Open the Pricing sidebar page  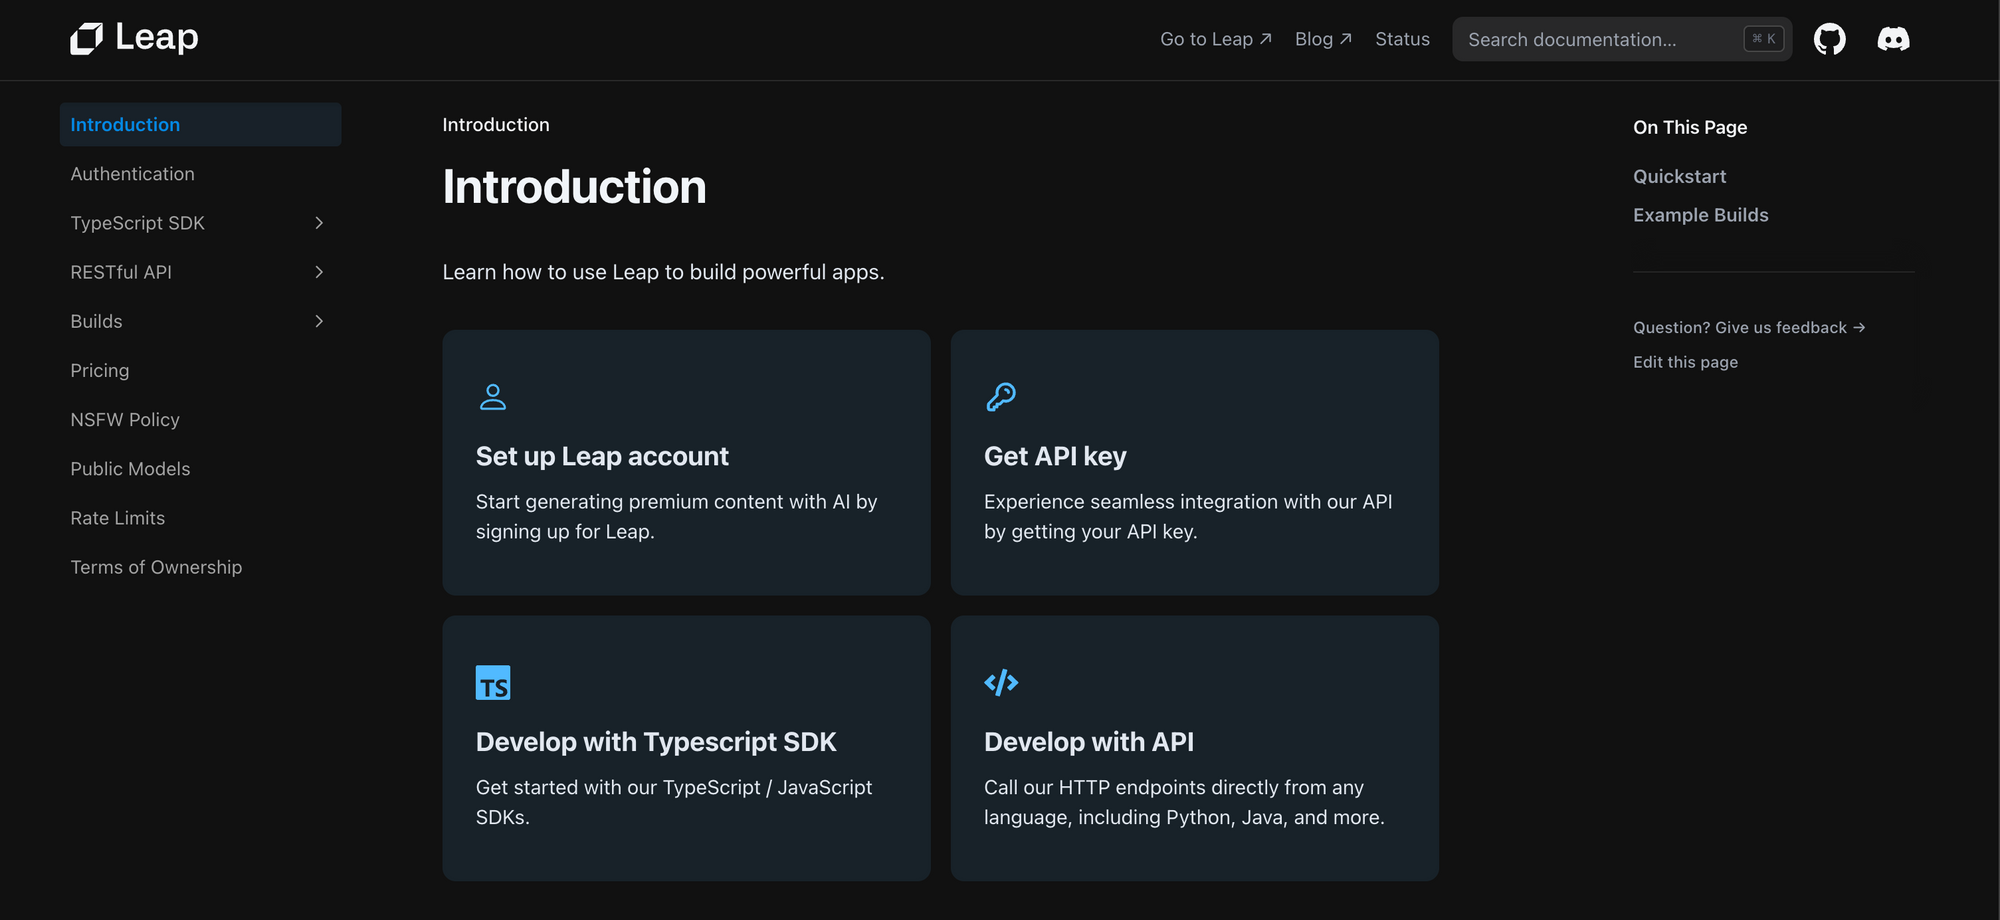coord(200,370)
